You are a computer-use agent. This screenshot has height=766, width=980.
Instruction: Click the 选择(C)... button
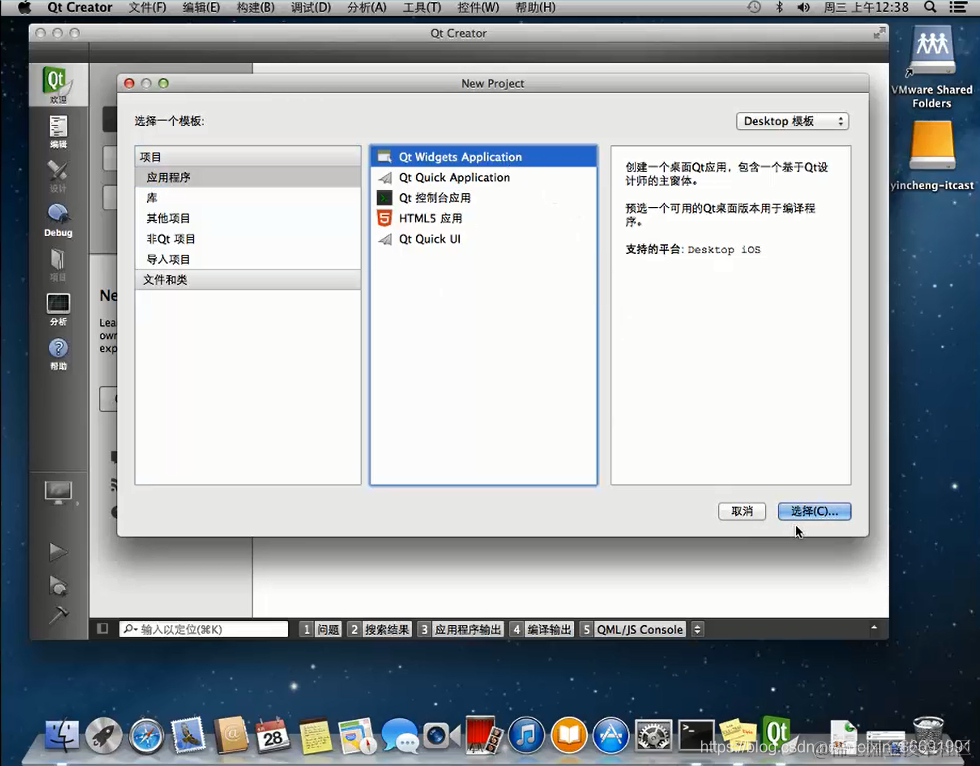tap(814, 511)
